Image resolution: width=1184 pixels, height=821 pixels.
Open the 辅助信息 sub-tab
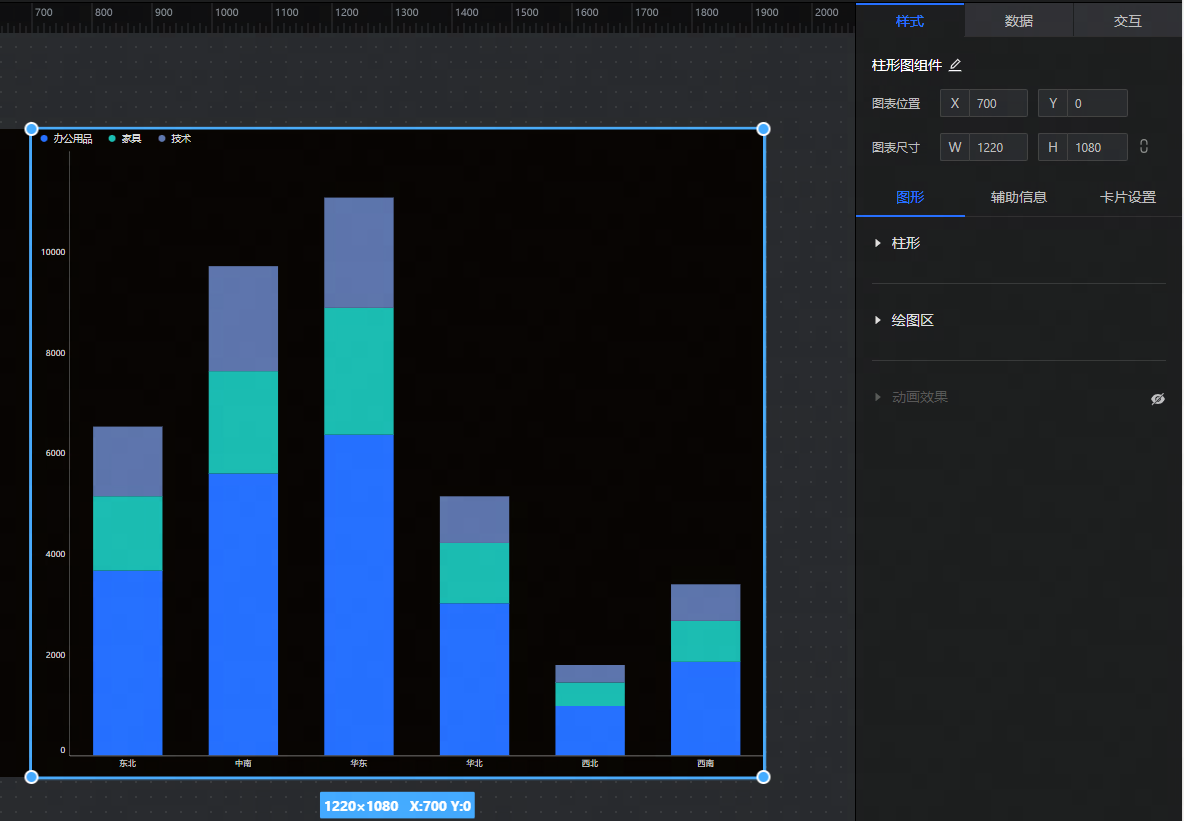tap(1018, 197)
